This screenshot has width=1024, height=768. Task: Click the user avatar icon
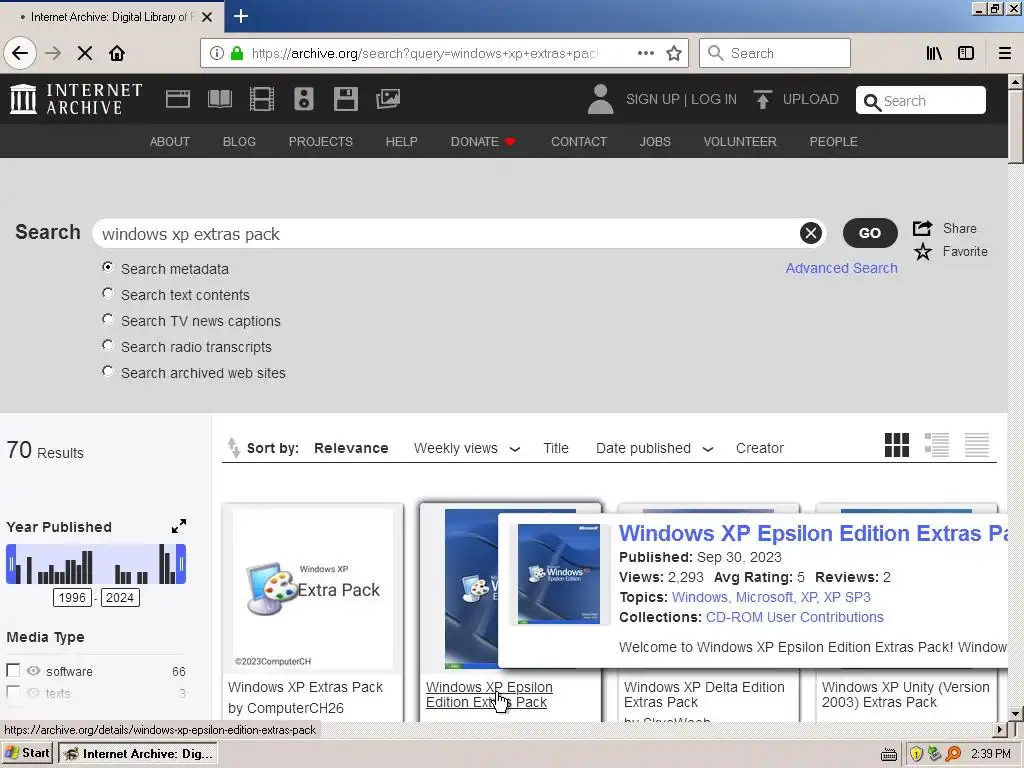click(600, 99)
